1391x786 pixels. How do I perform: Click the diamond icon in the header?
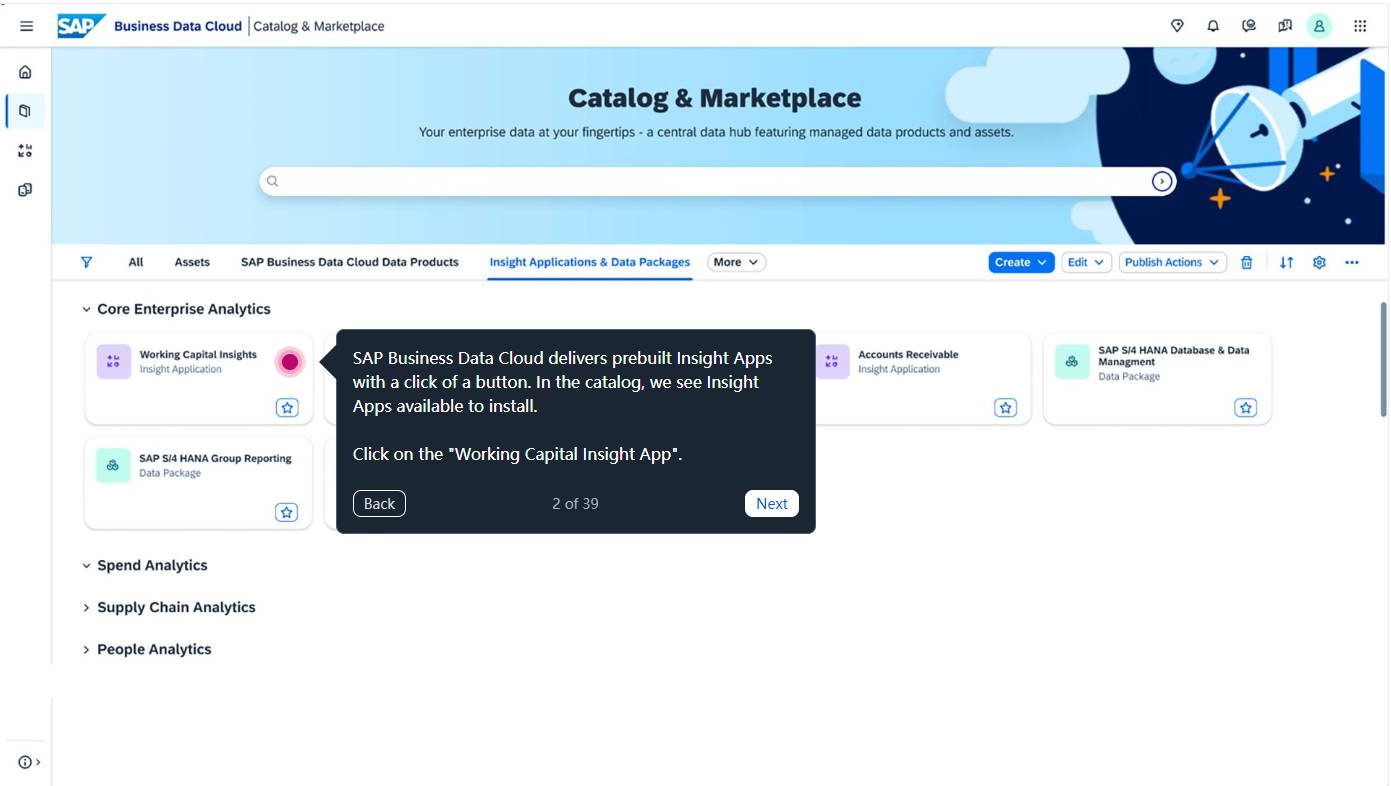1177,26
